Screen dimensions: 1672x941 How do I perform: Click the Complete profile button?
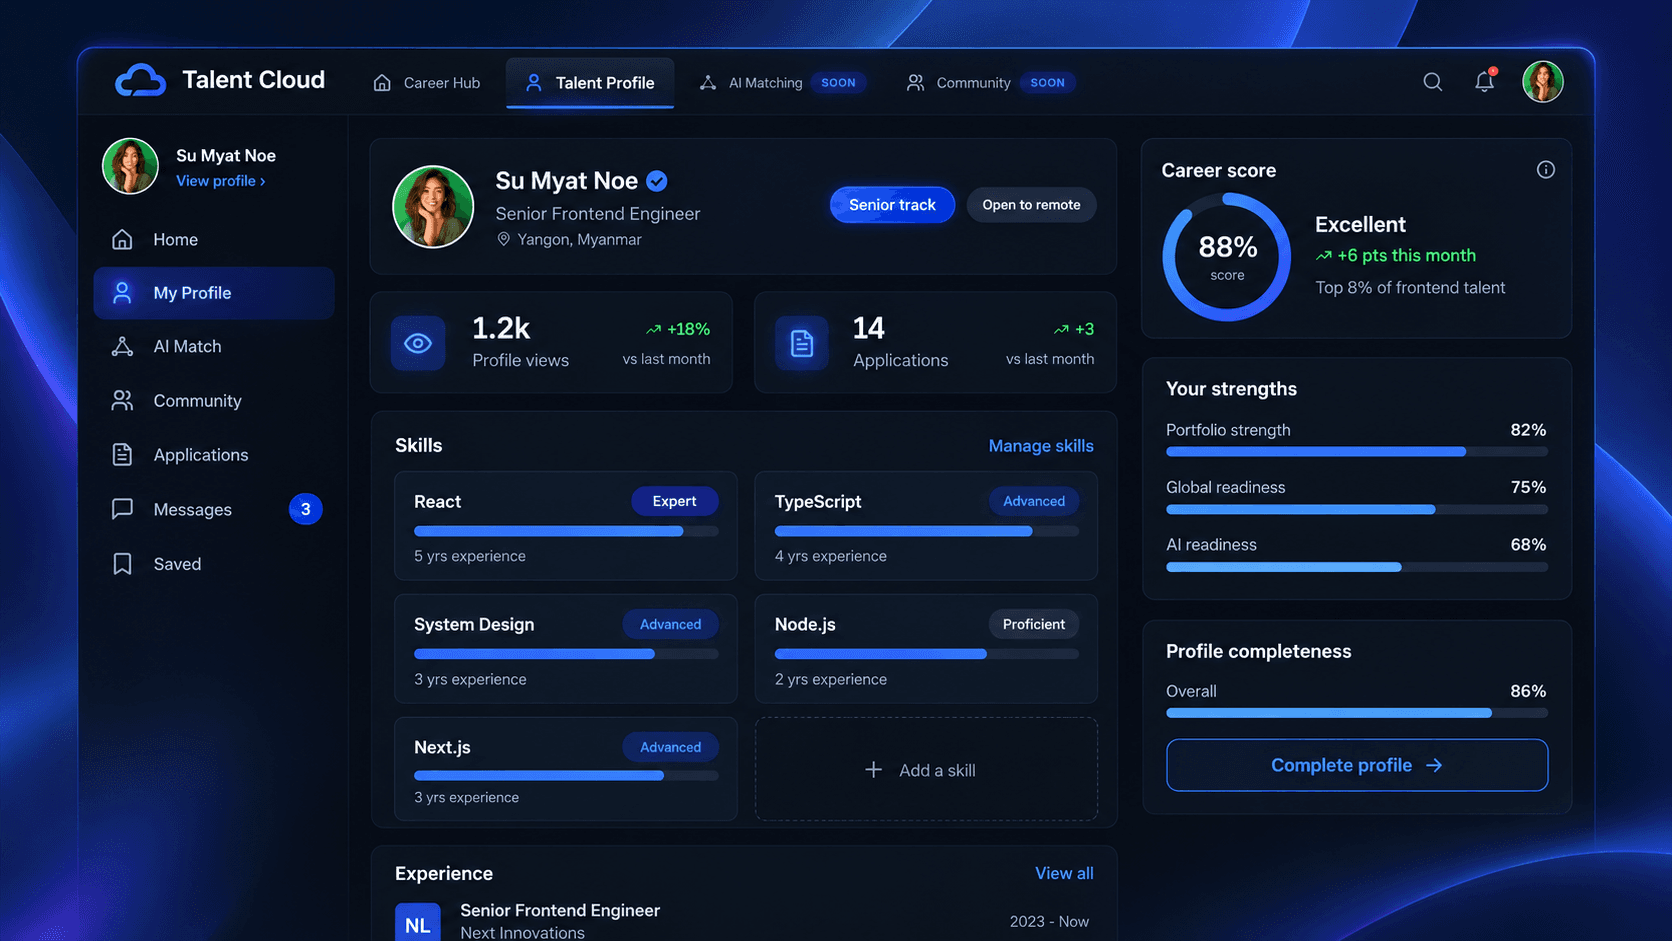(1357, 765)
